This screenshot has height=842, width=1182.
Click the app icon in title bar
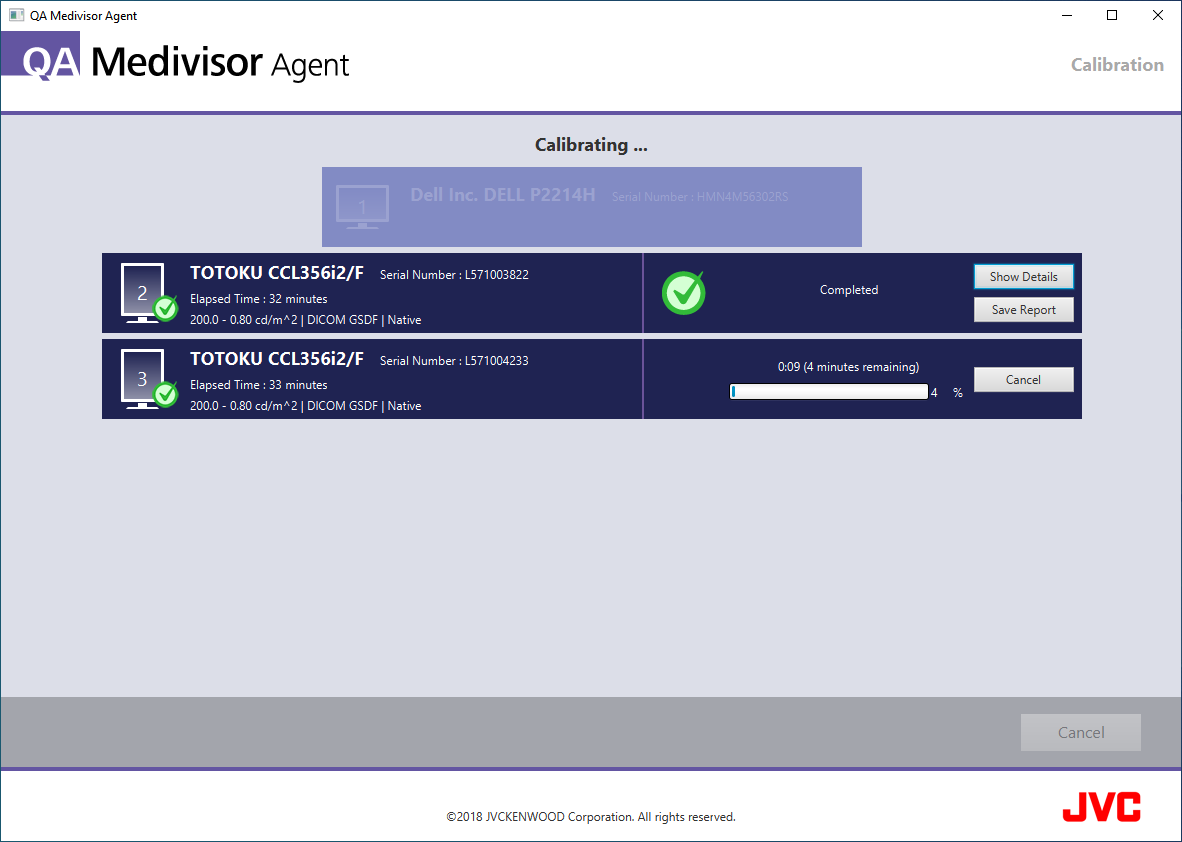16,15
